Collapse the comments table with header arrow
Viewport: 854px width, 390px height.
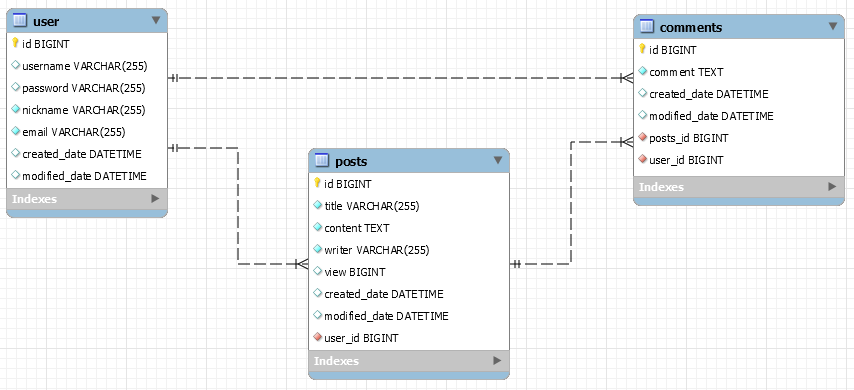833,26
